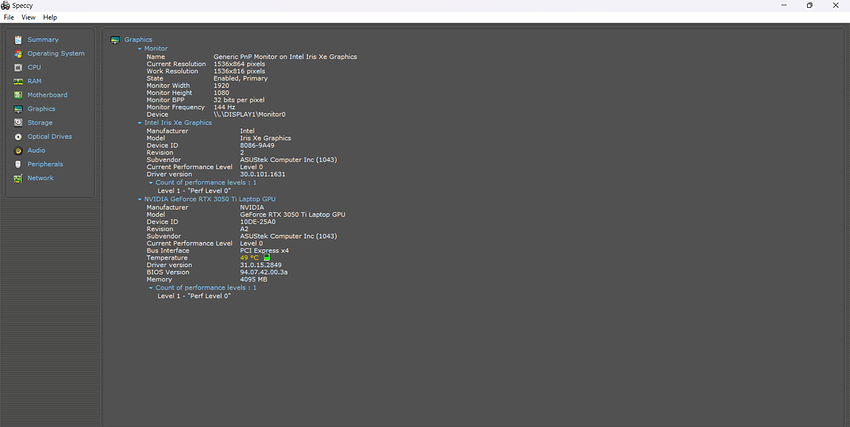Select the Graphics label in the left sidebar
The width and height of the screenshot is (850, 427).
[41, 108]
